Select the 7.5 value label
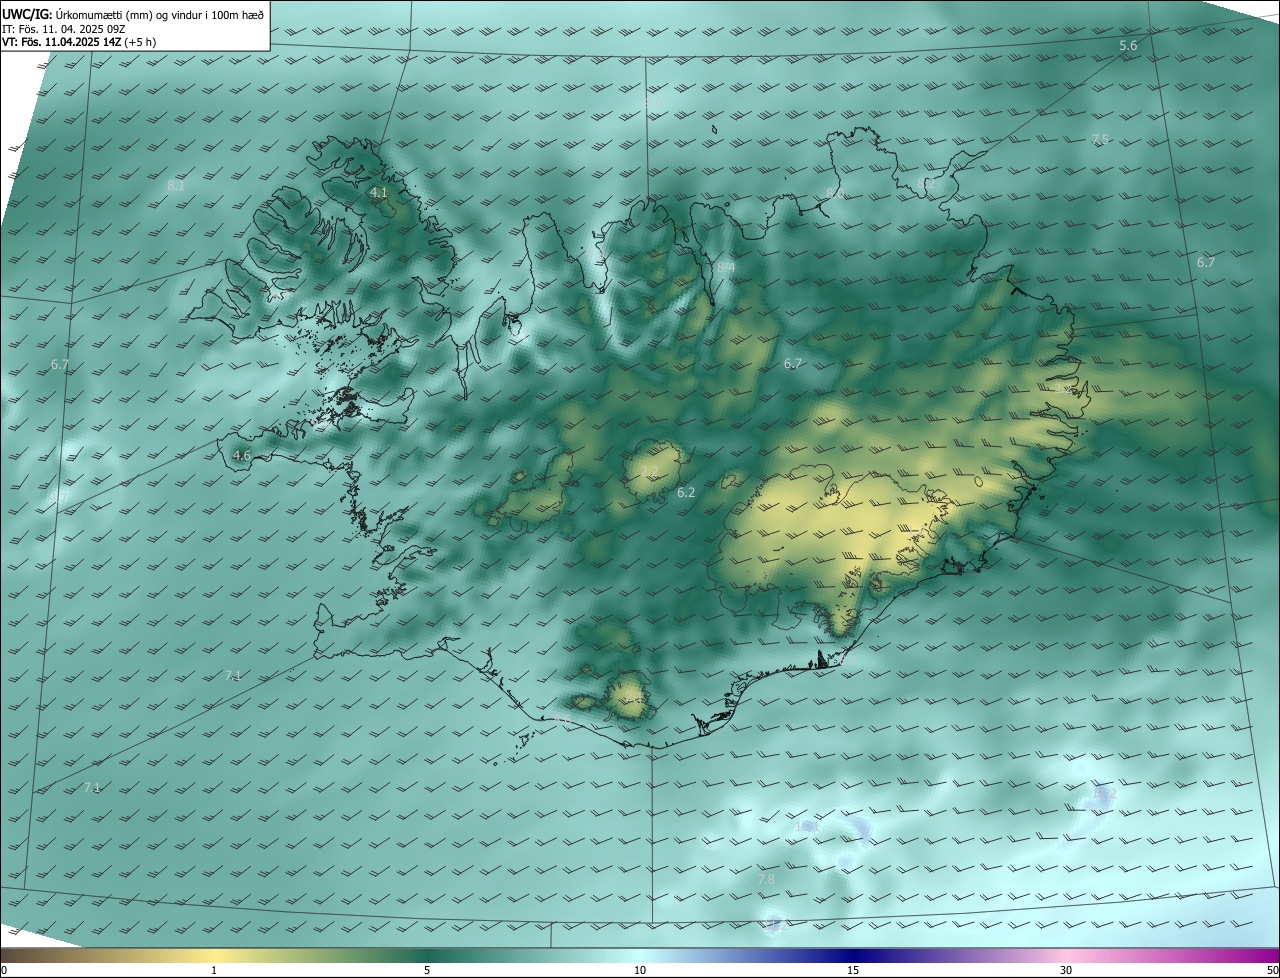The image size is (1280, 978). [1100, 139]
